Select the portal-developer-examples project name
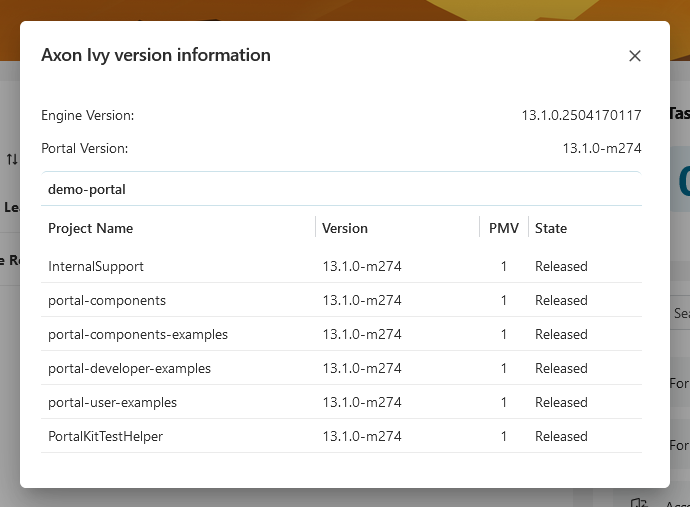The width and height of the screenshot is (690, 507). (129, 368)
